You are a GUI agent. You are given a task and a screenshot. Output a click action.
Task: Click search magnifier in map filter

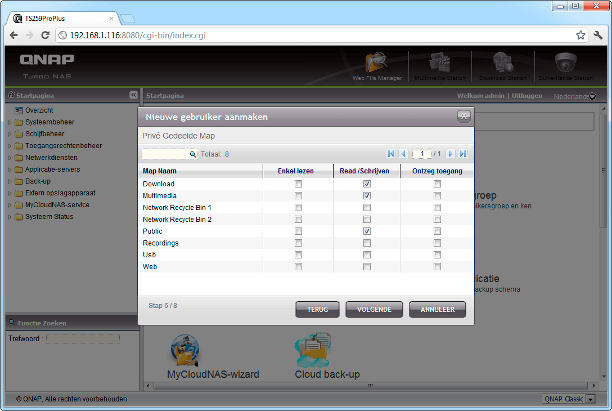pyautogui.click(x=192, y=154)
